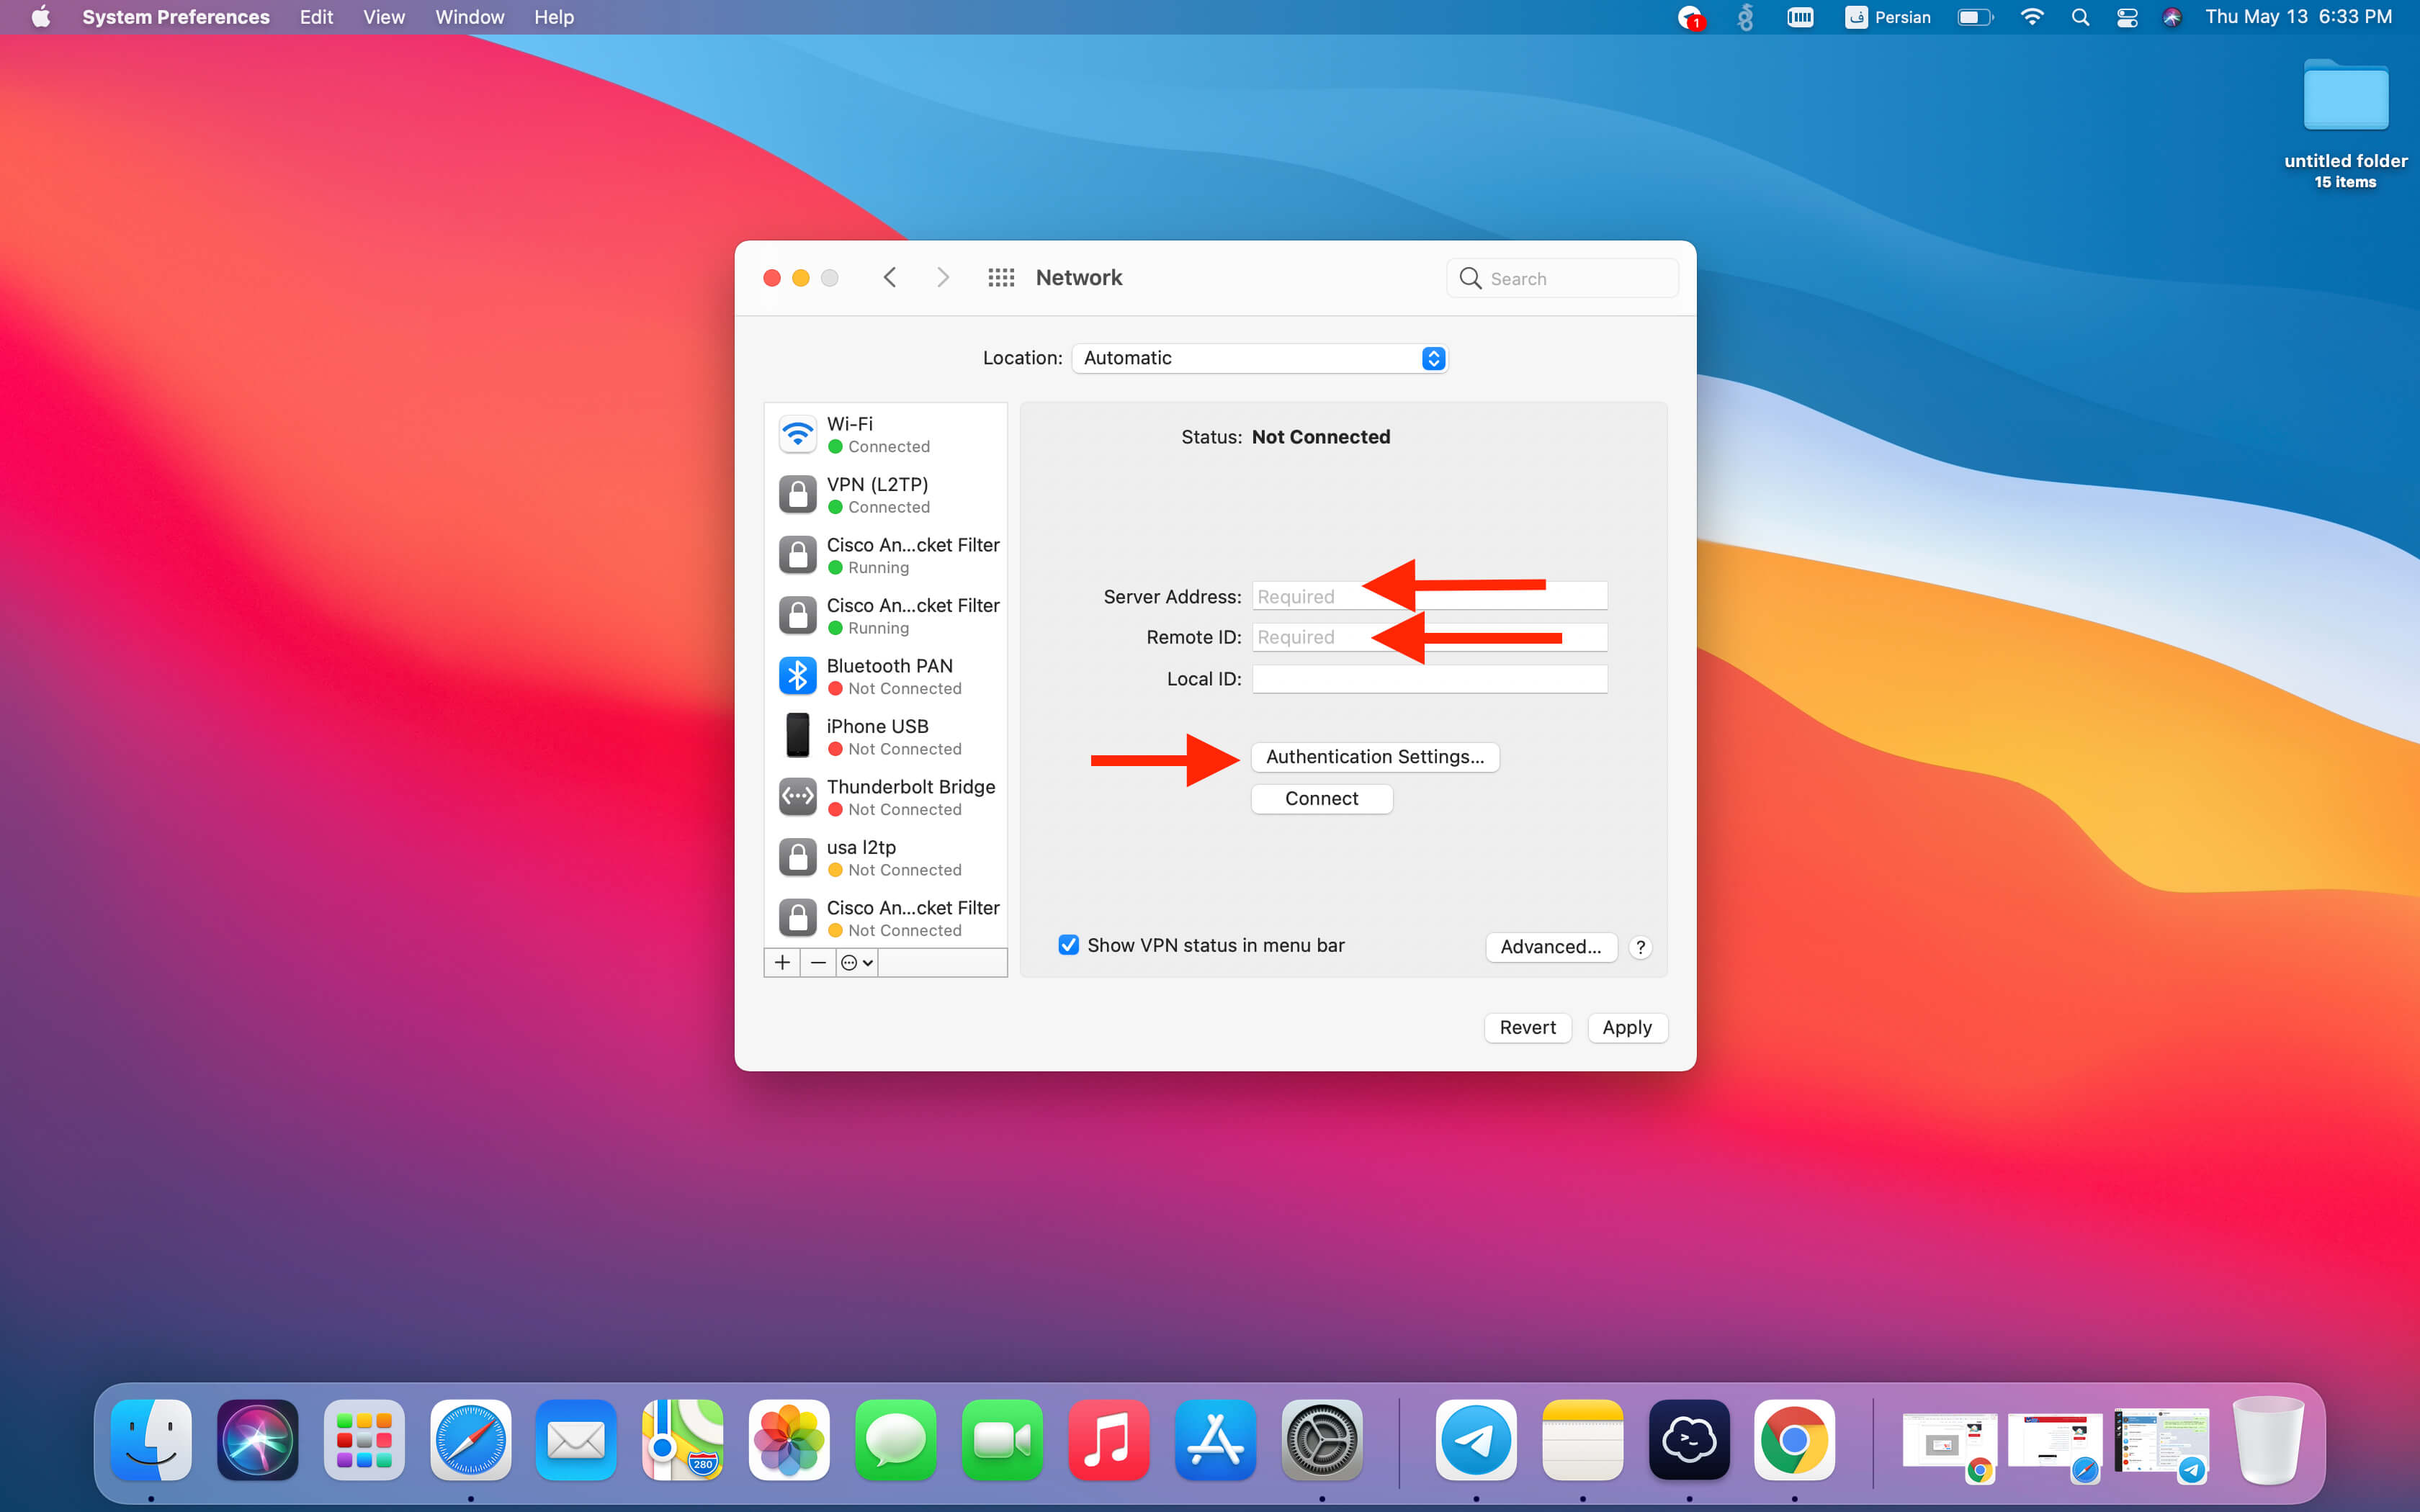The image size is (2420, 1512).
Task: Click the minus icon to remove service
Action: tap(818, 962)
